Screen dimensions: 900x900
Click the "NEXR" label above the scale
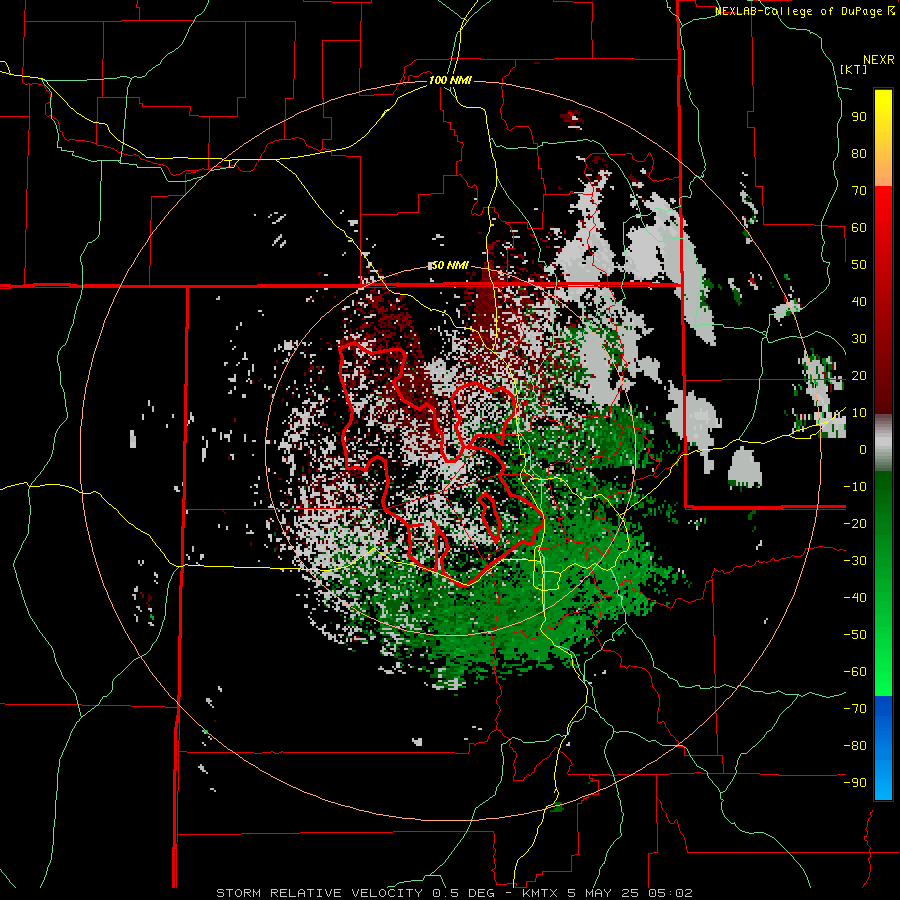[x=879, y=60]
